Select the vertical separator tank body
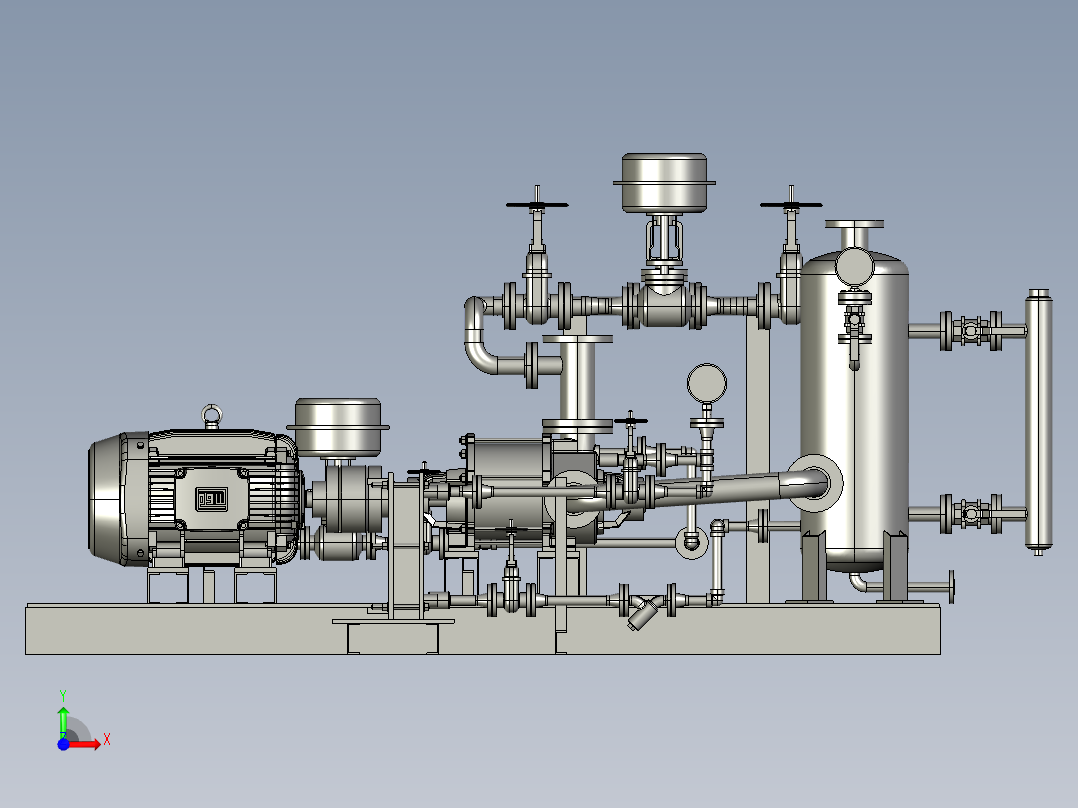 (x=855, y=413)
